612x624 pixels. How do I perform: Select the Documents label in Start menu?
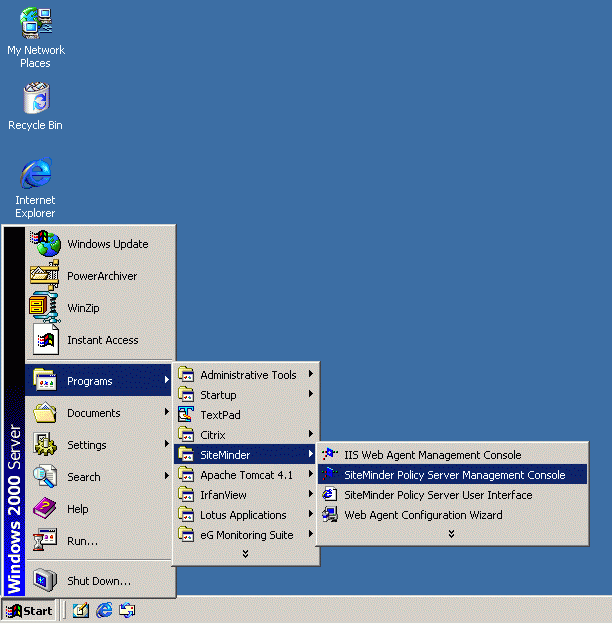point(94,413)
